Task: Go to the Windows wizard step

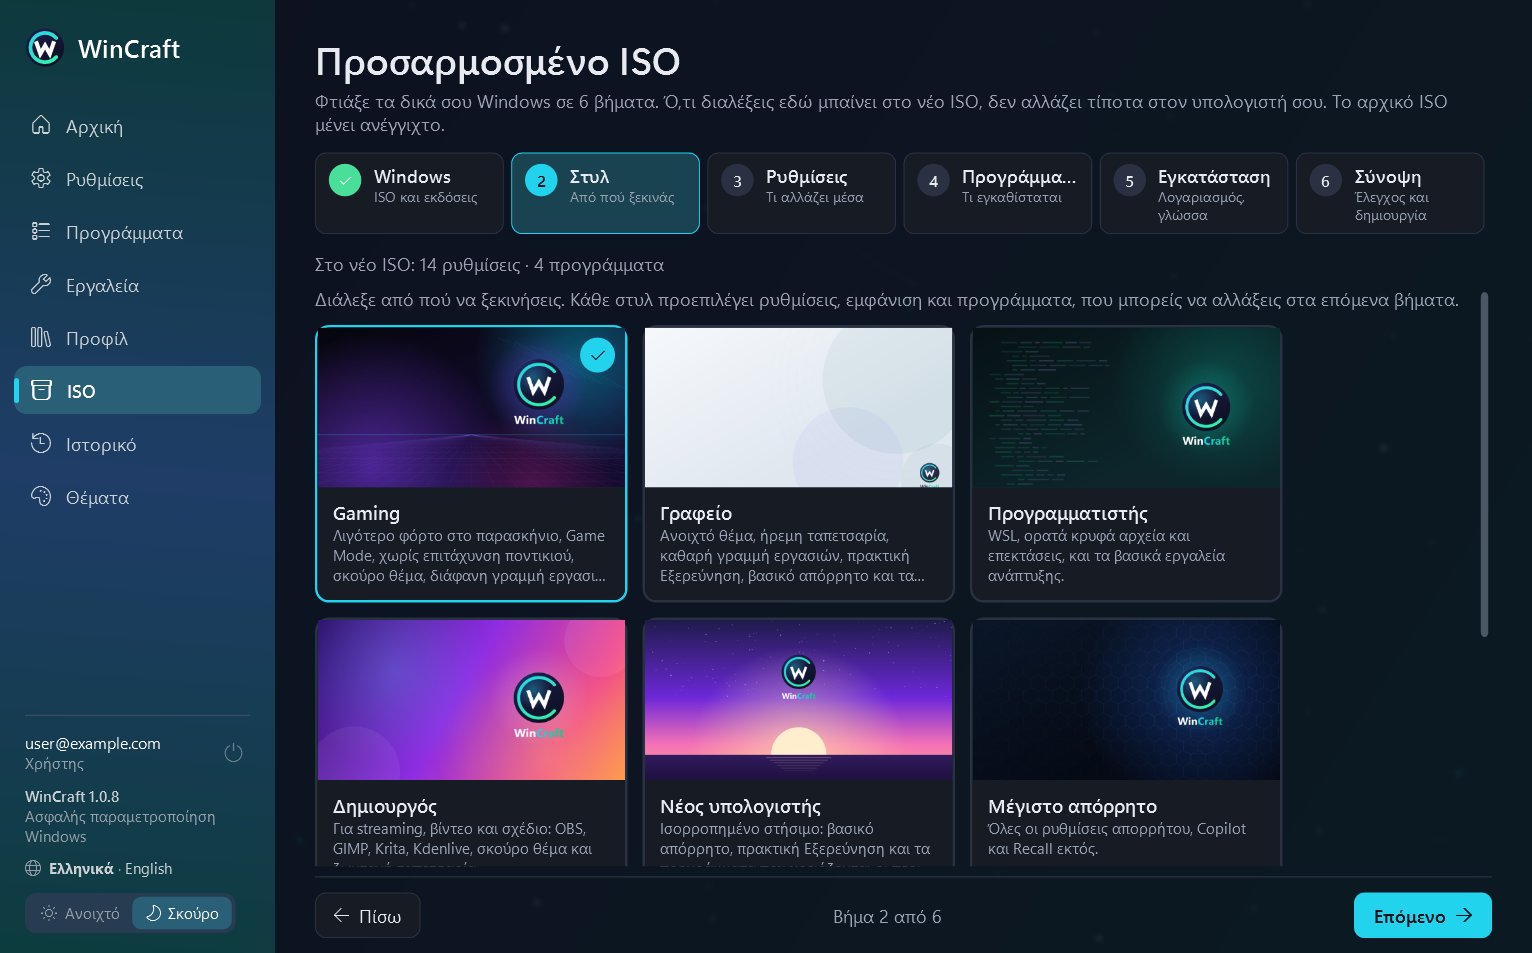Action: tap(409, 193)
